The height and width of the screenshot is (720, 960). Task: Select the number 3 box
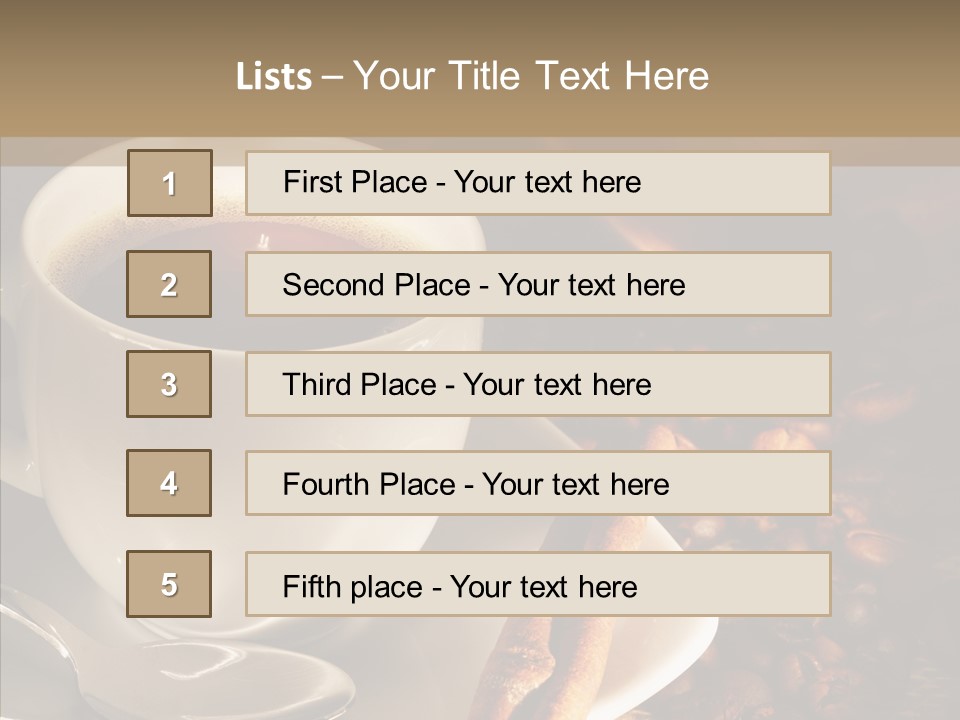tap(169, 384)
